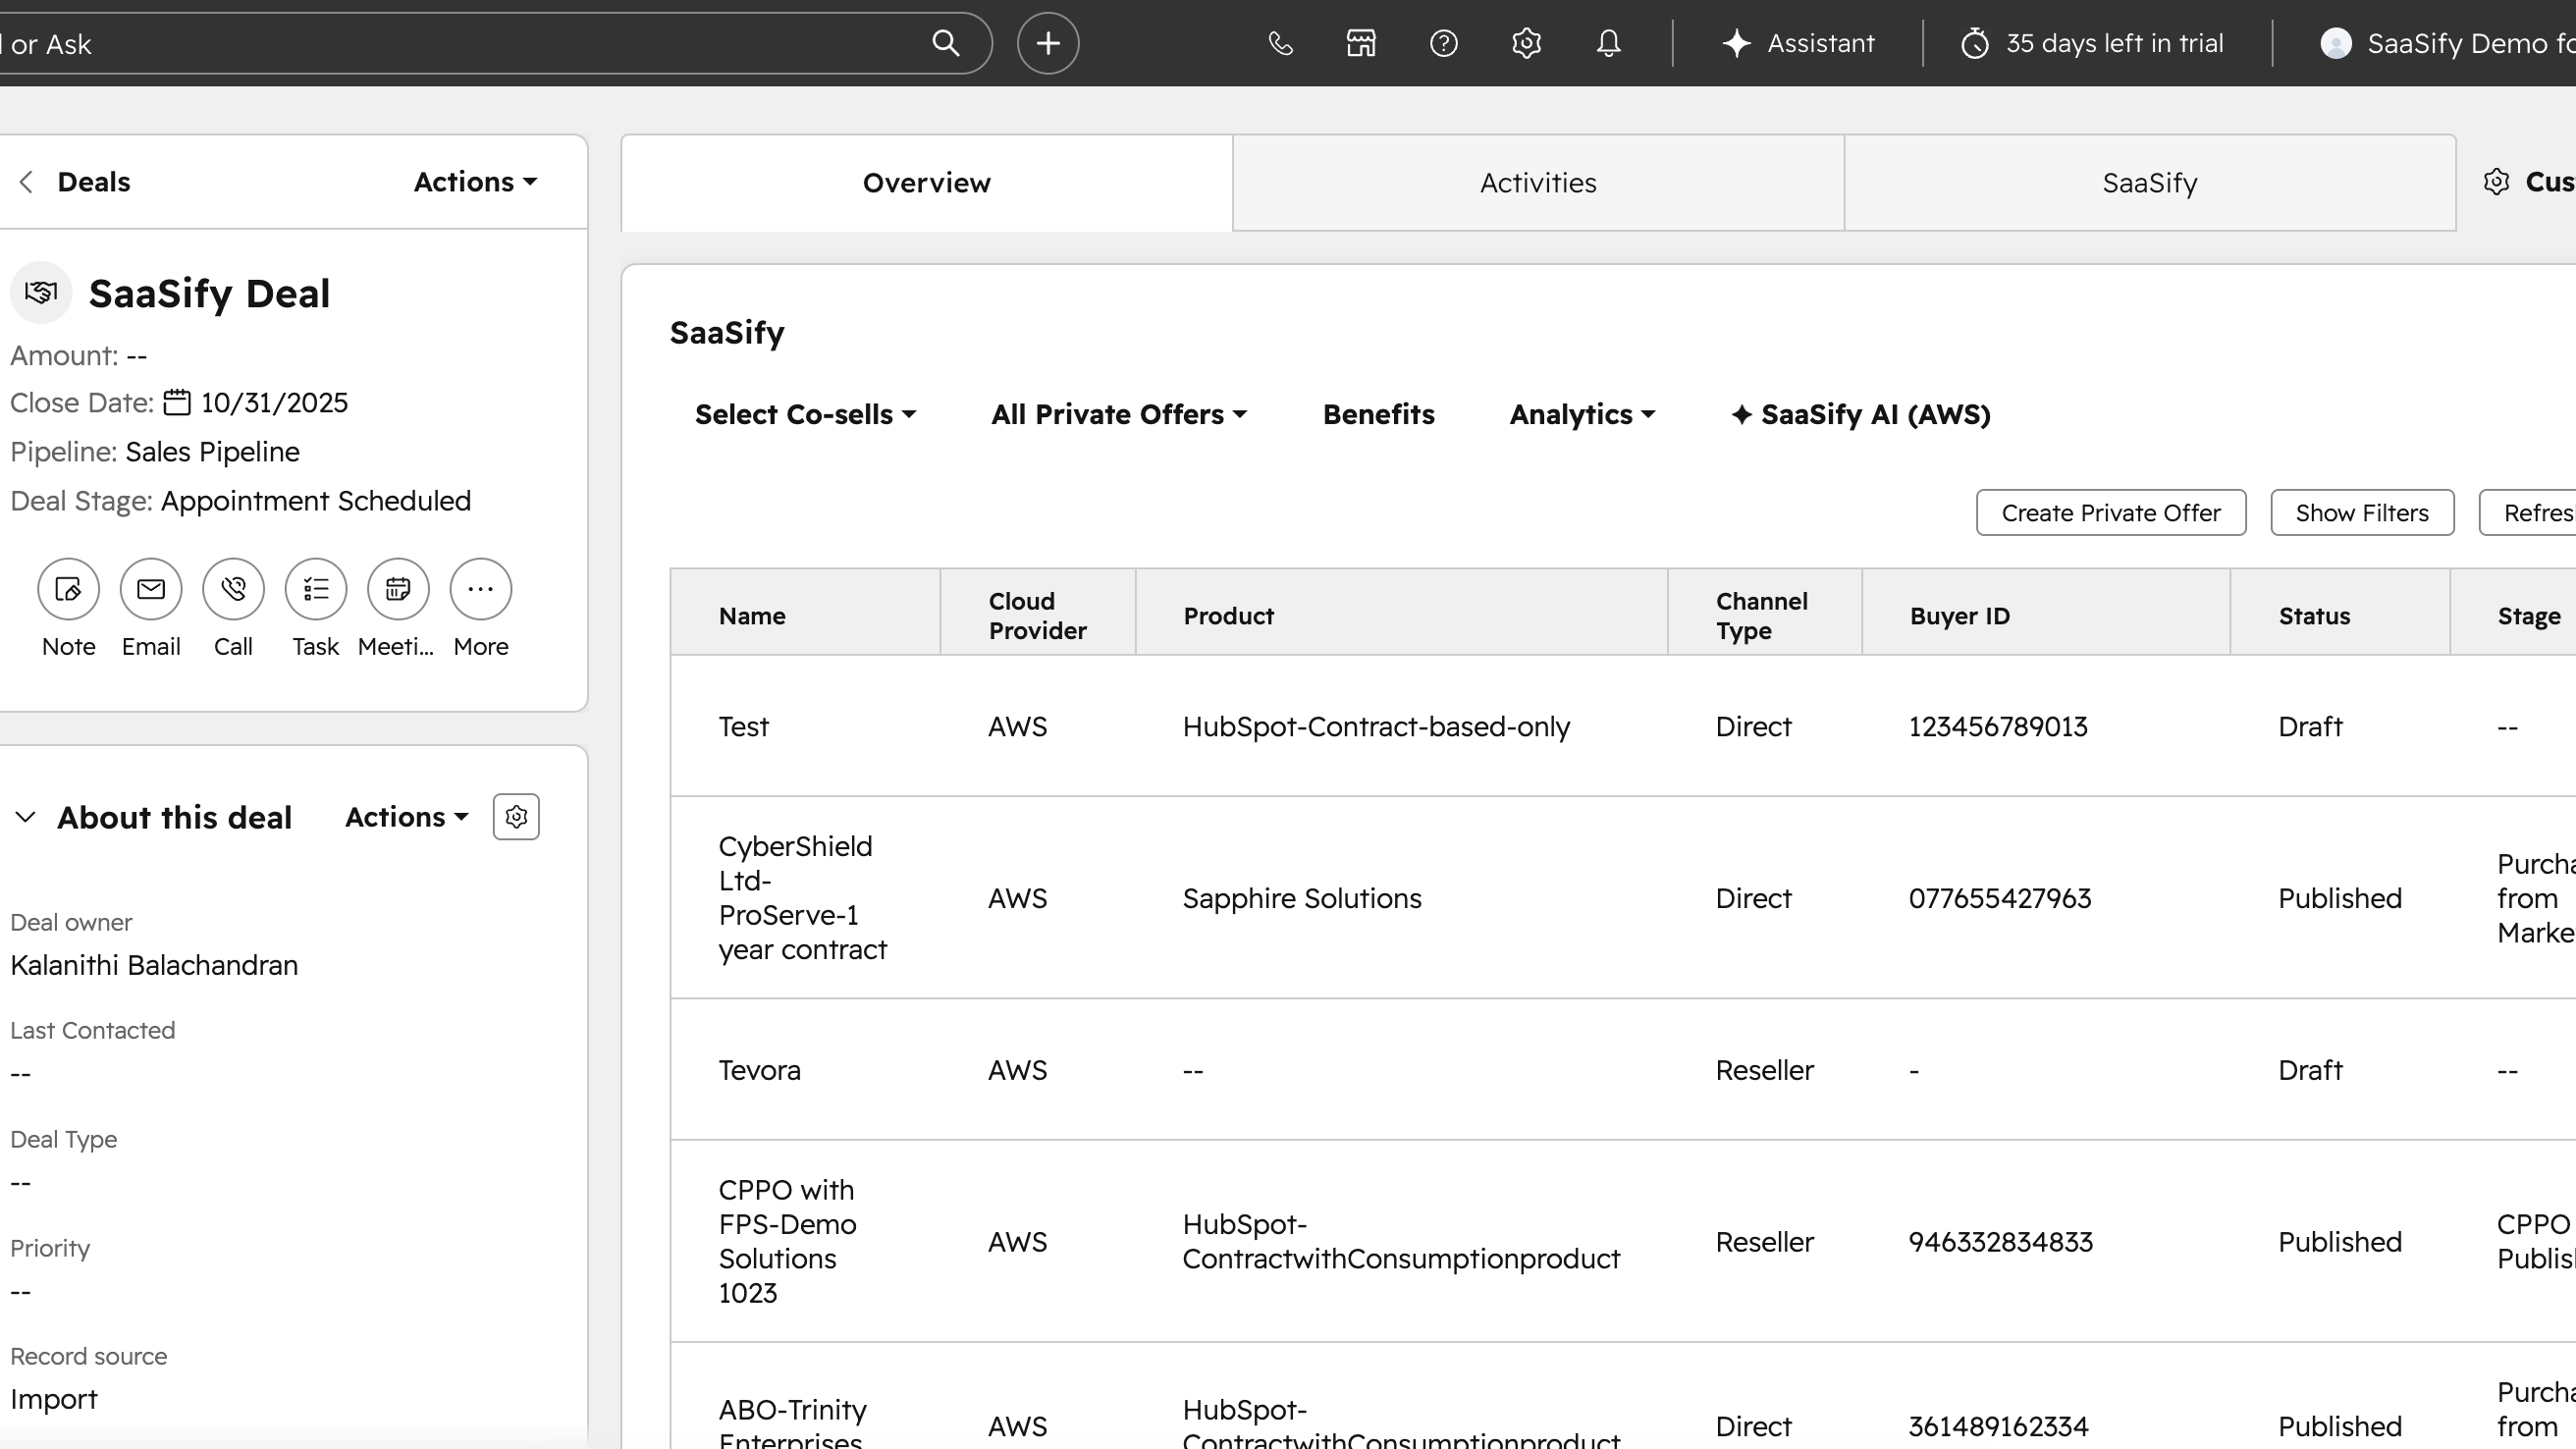
Task: Select ABO-Trinity Enterprises offer name
Action: click(793, 1425)
